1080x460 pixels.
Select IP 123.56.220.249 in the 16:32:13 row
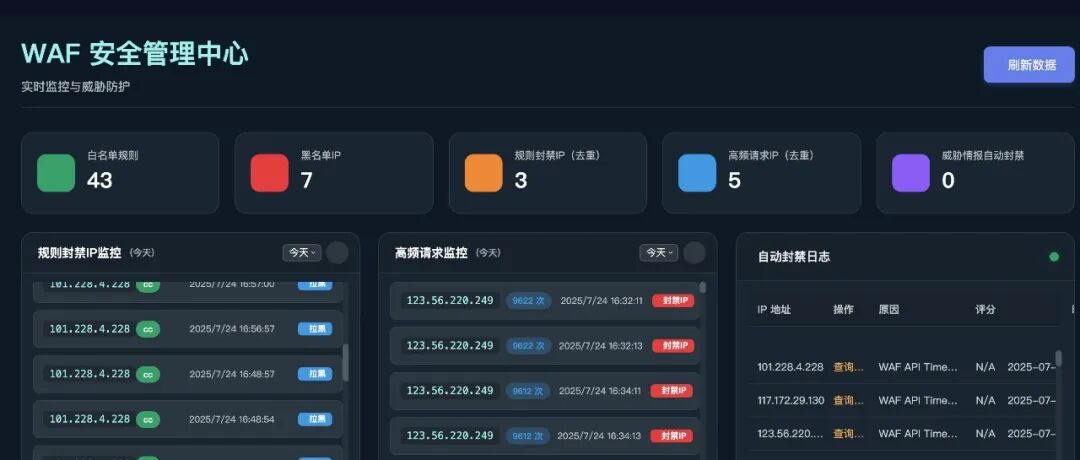coord(450,346)
